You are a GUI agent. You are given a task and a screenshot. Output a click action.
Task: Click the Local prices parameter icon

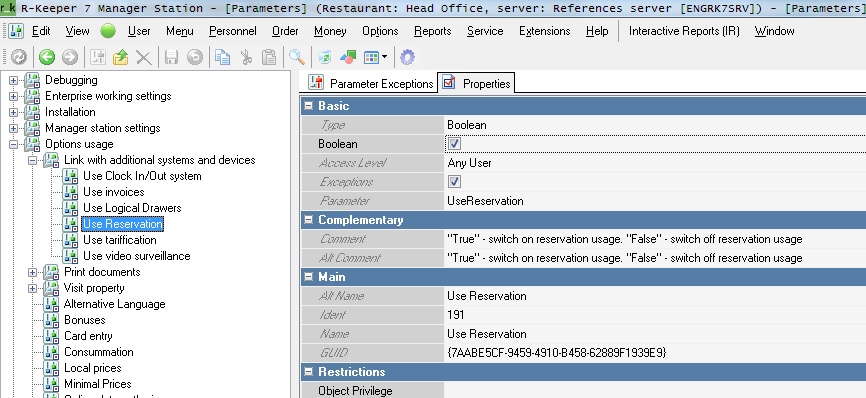coord(51,368)
